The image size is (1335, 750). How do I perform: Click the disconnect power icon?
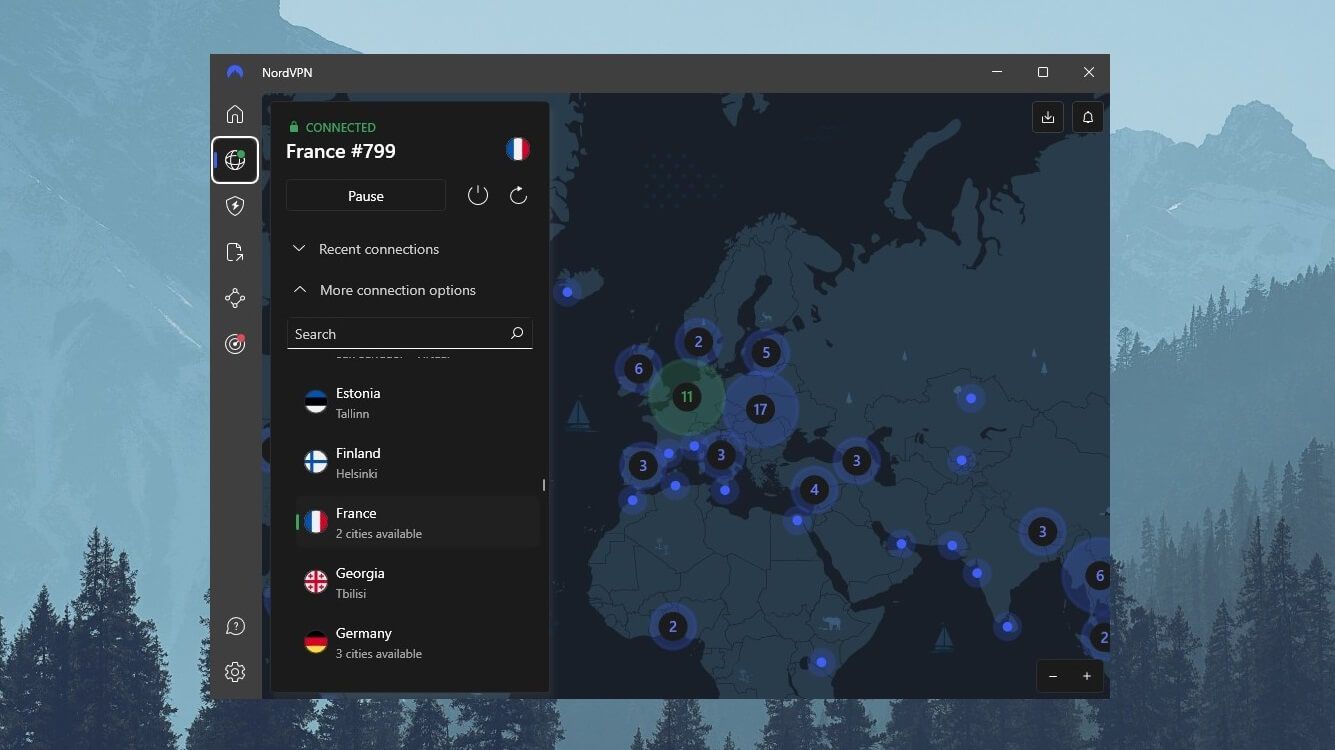click(478, 195)
